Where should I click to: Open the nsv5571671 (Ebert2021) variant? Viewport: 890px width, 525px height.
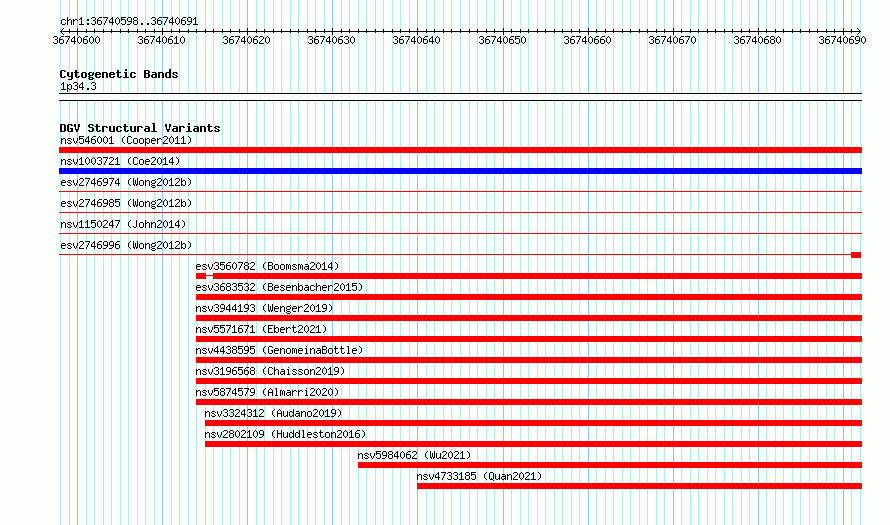click(261, 329)
